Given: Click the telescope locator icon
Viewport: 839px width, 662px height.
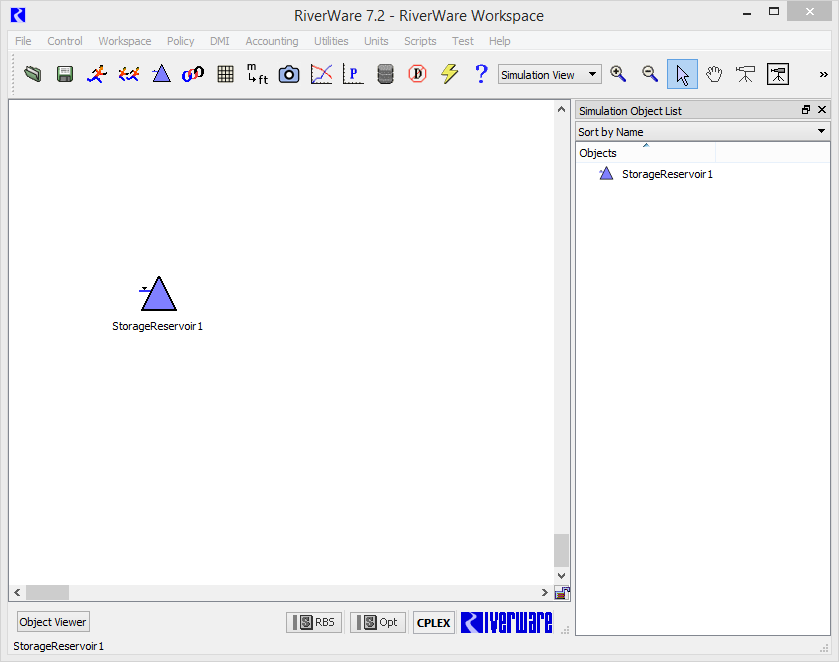Looking at the screenshot, I should click(745, 74).
